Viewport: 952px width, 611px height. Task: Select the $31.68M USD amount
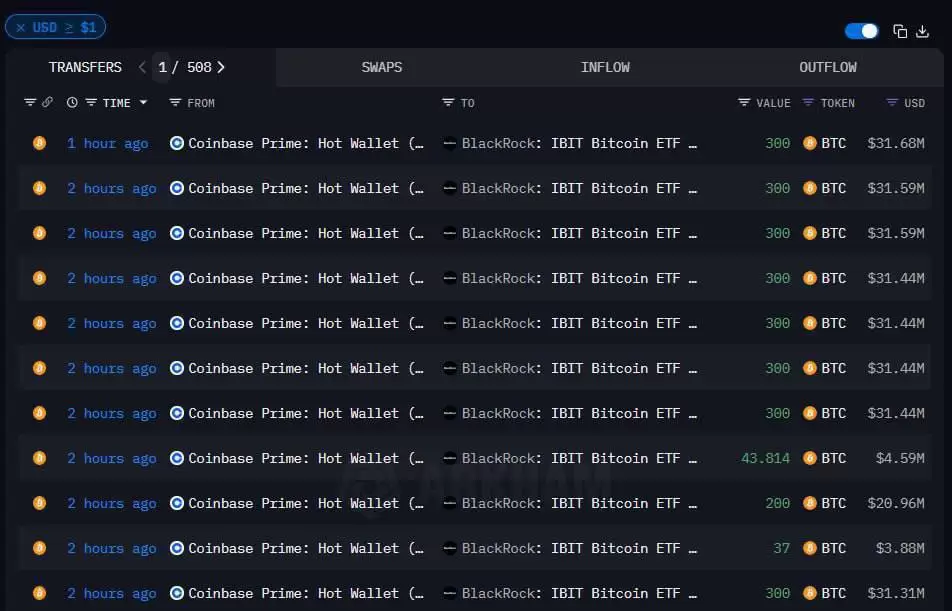(x=896, y=143)
